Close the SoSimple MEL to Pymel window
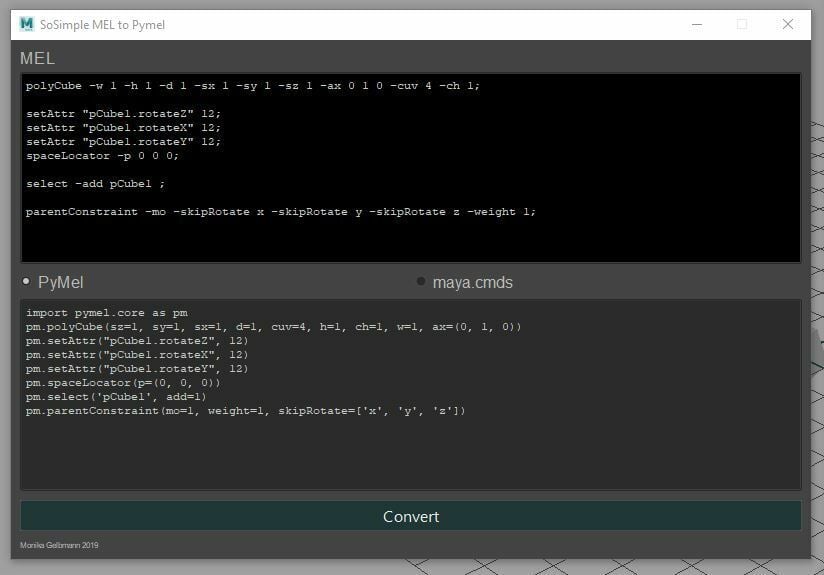The image size is (824, 575). pyautogui.click(x=787, y=24)
